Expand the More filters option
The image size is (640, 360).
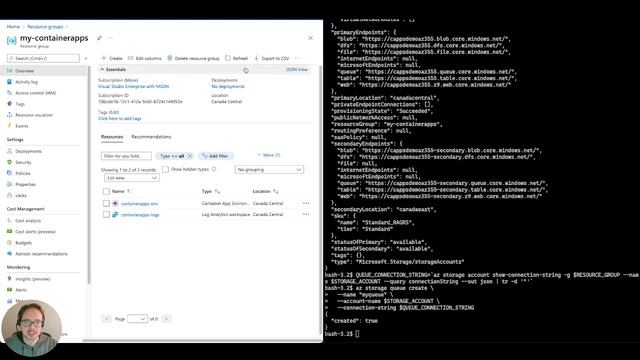pos(269,155)
